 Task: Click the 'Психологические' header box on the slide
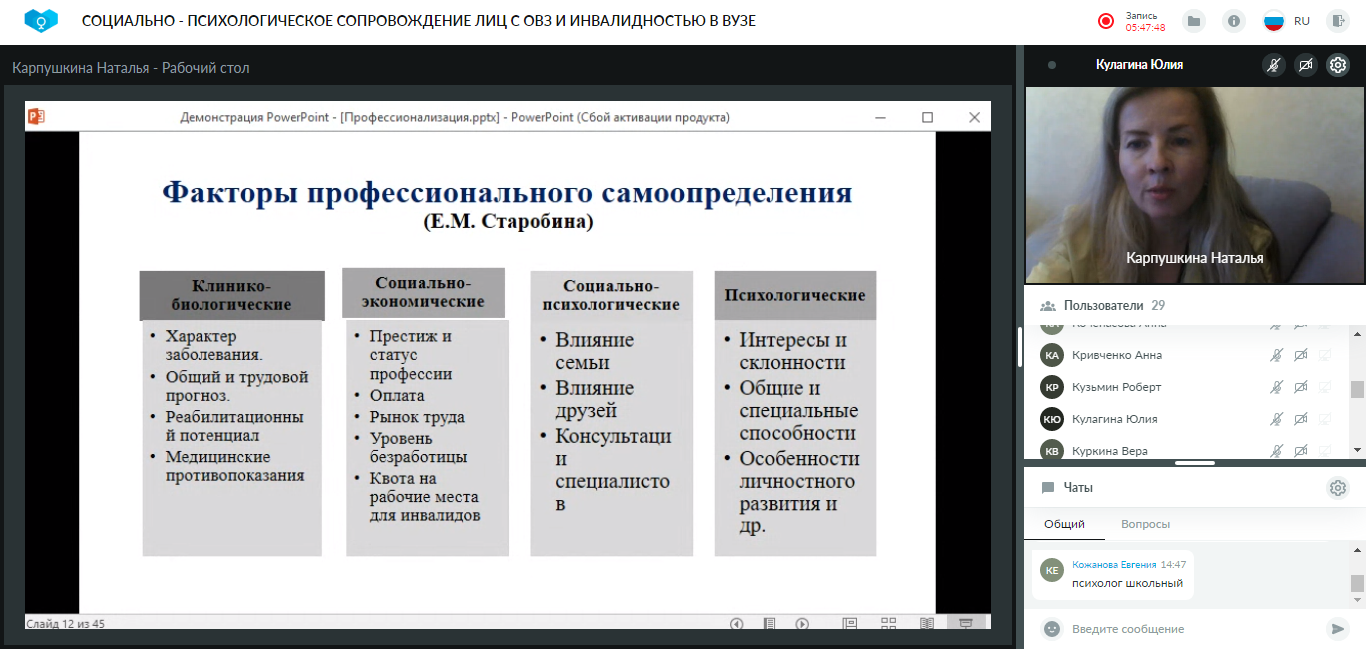pyautogui.click(x=795, y=295)
